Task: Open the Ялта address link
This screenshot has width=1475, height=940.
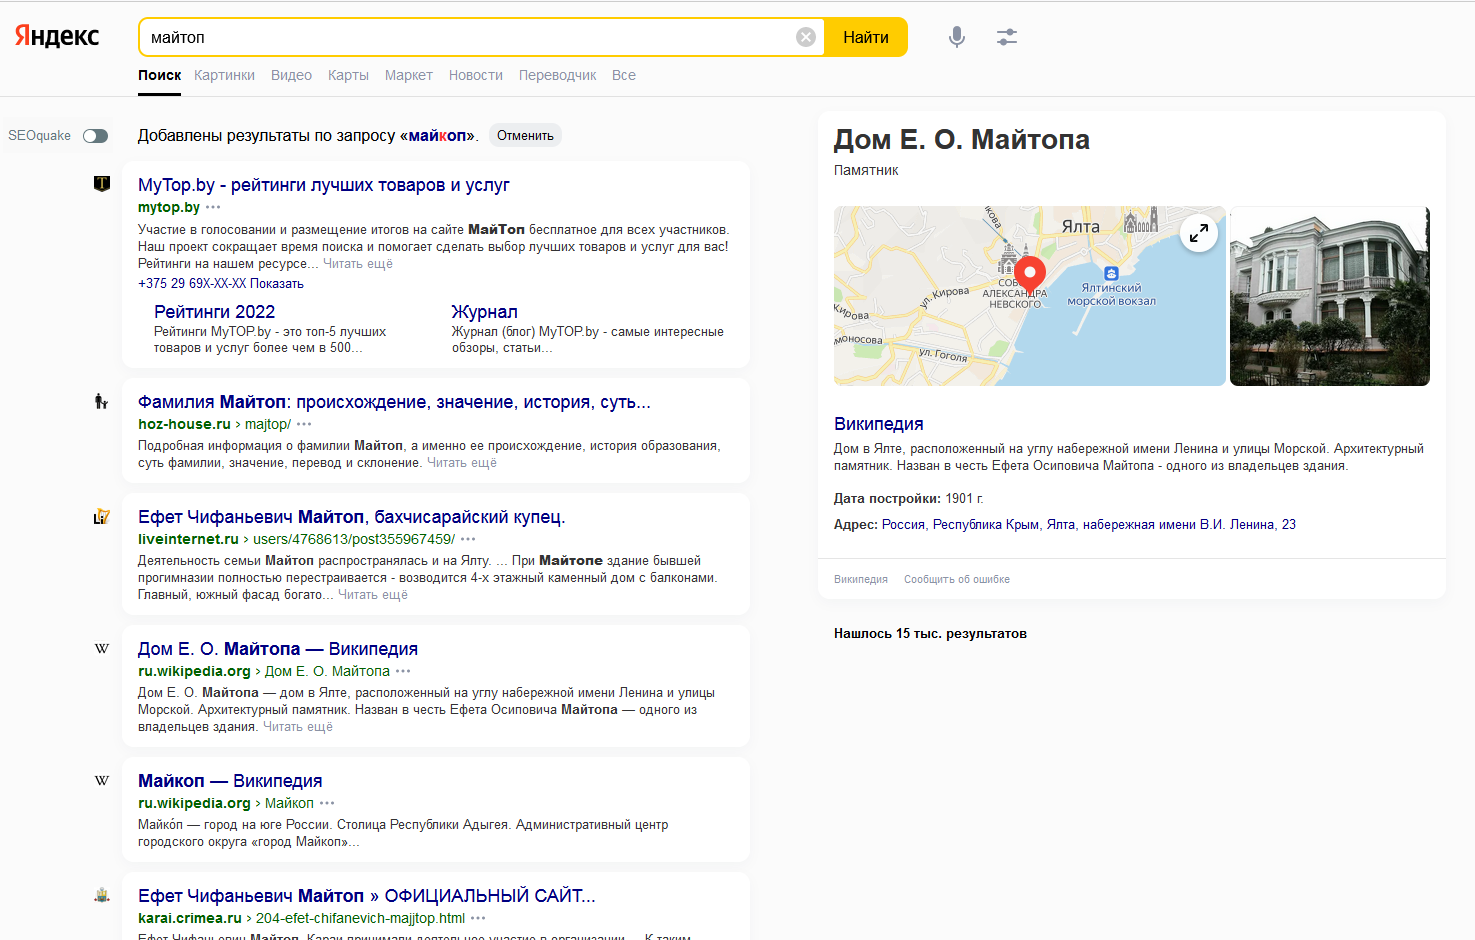Action: (1061, 524)
